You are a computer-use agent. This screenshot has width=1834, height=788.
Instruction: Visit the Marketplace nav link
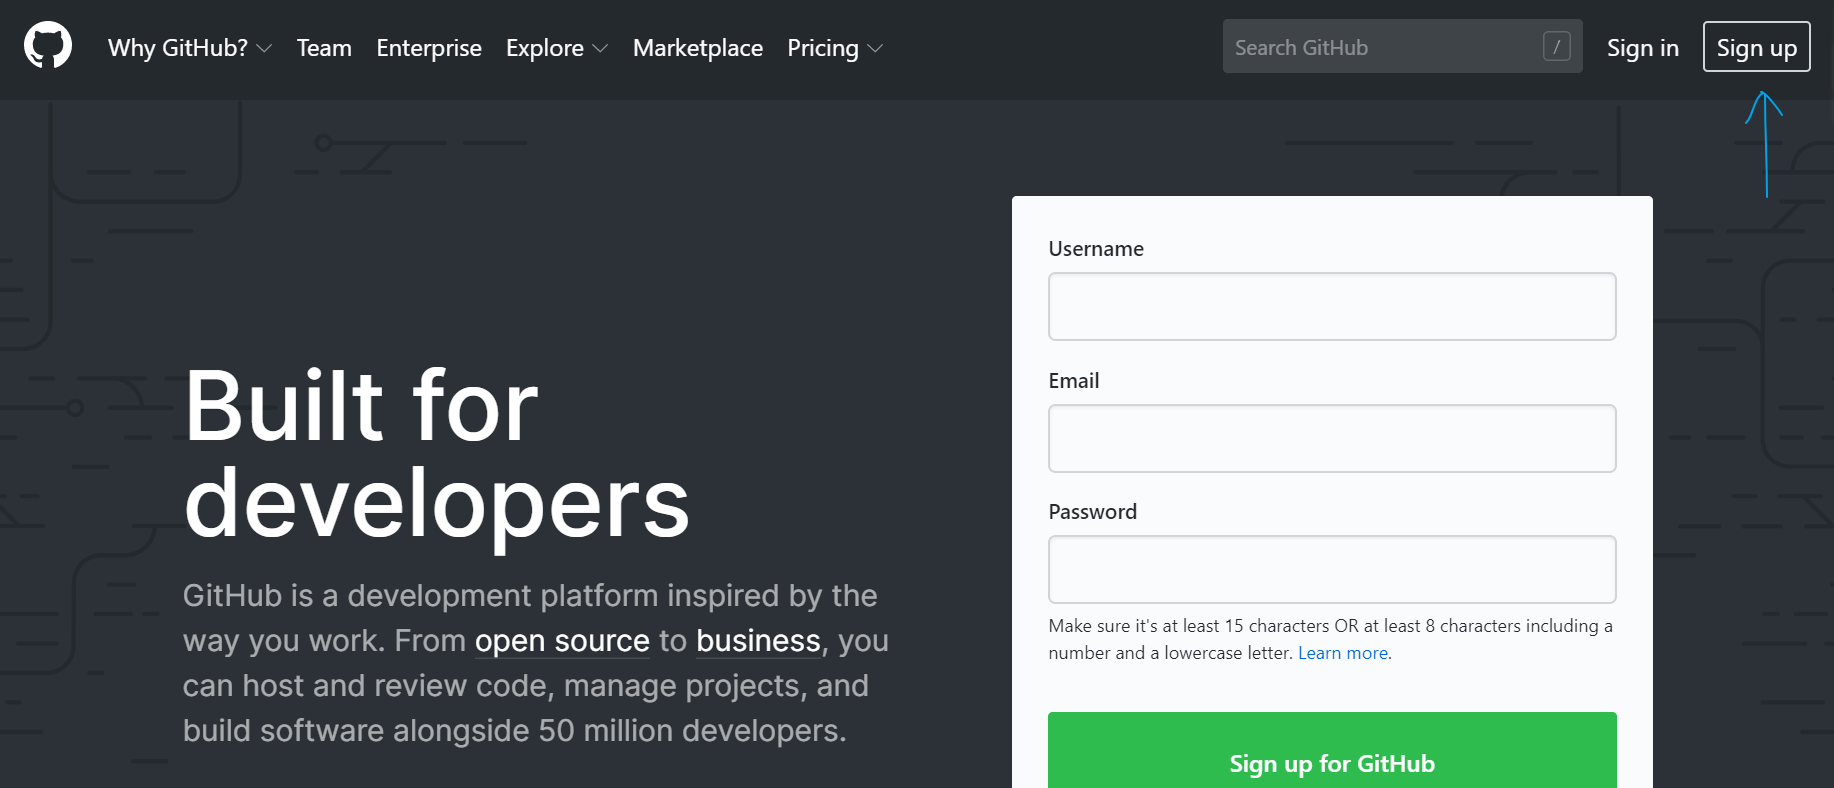(x=698, y=48)
